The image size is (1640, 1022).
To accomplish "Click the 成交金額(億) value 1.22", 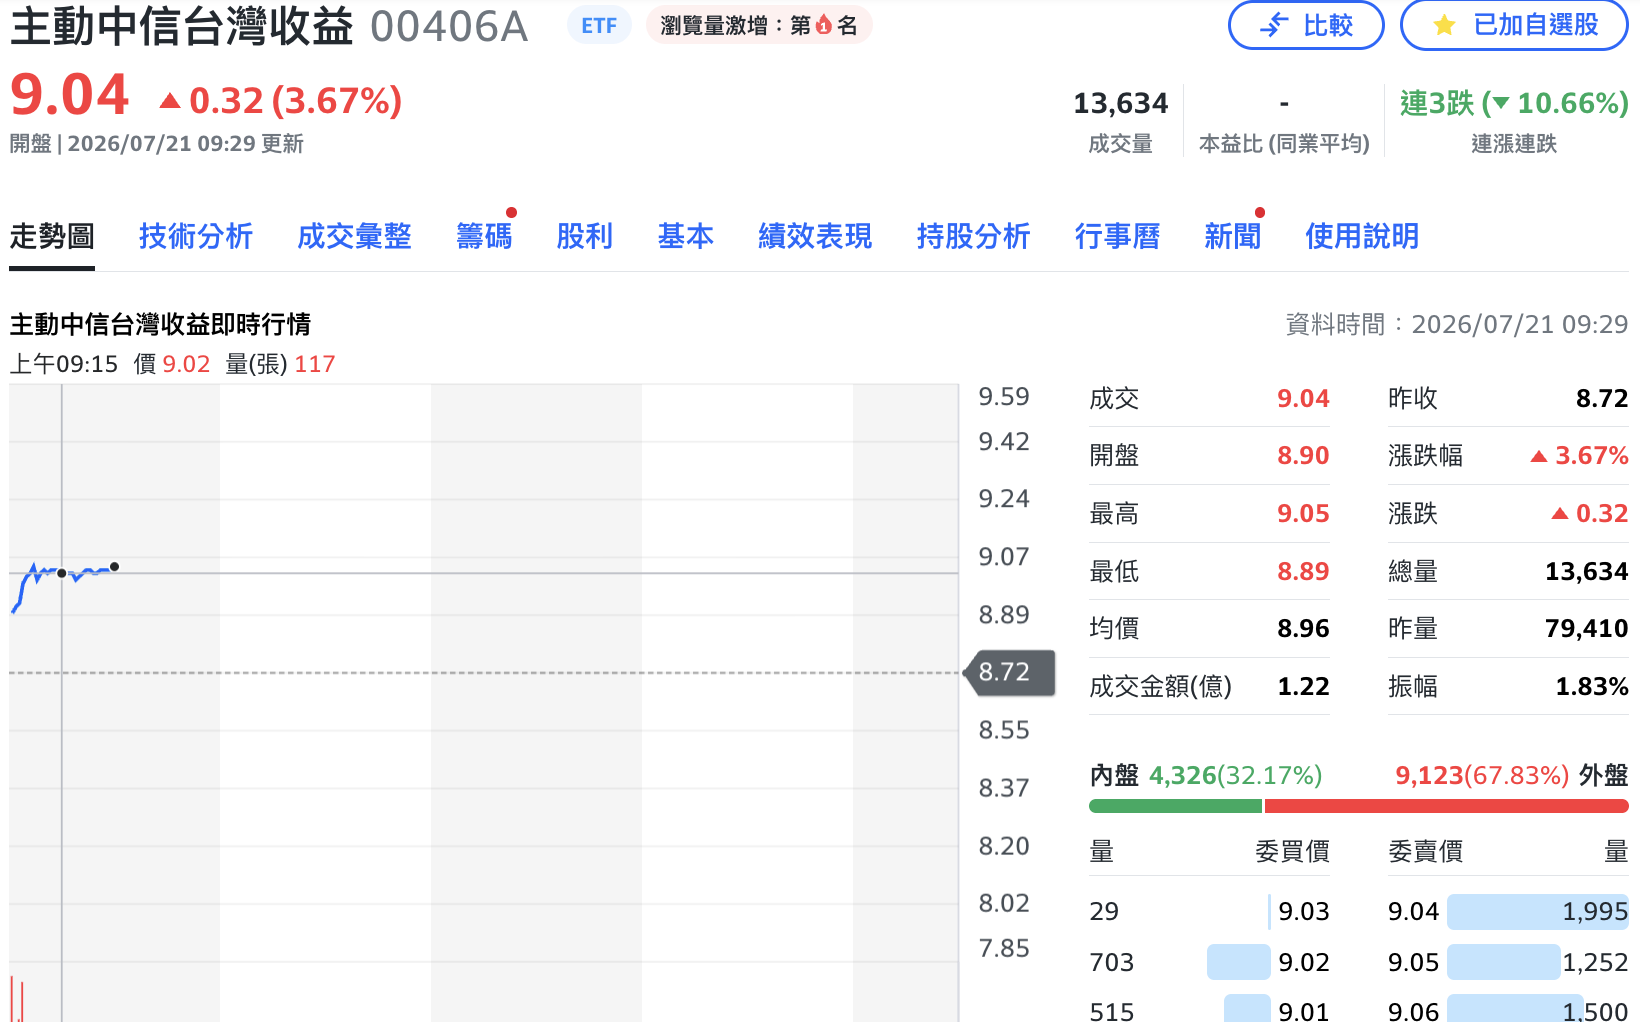I will pyautogui.click(x=1303, y=687).
